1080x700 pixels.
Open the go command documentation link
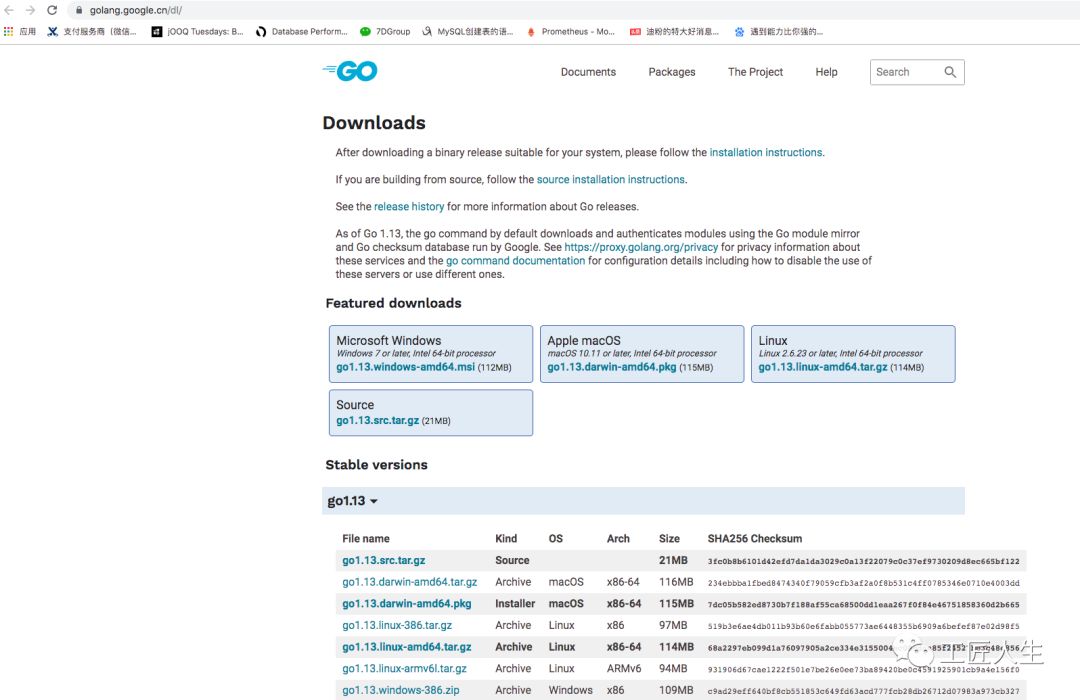(516, 260)
